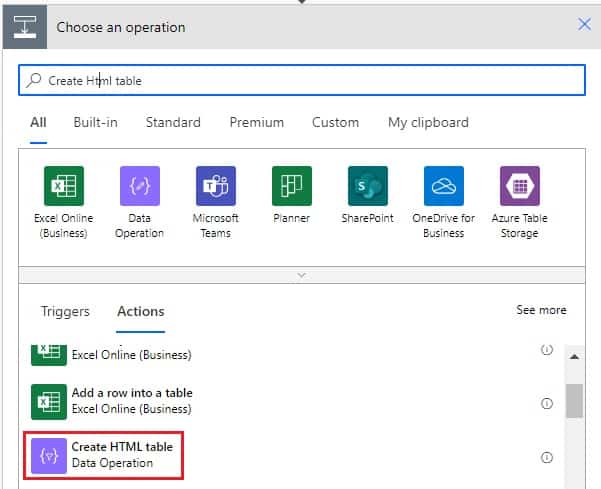Close the Choose an operation panel

tap(584, 25)
